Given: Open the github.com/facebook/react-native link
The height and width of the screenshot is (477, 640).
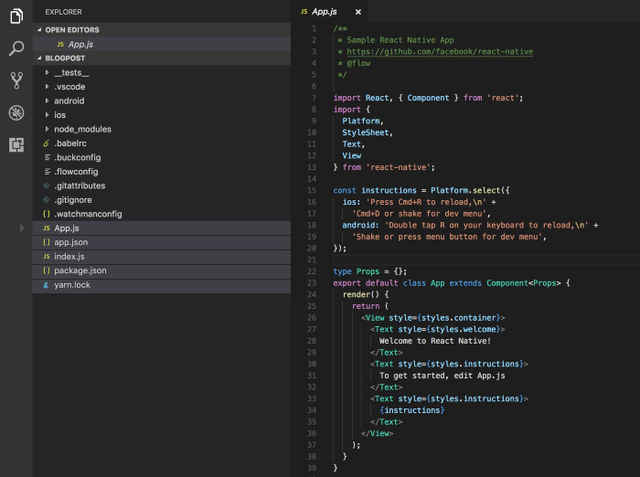Looking at the screenshot, I should [440, 52].
